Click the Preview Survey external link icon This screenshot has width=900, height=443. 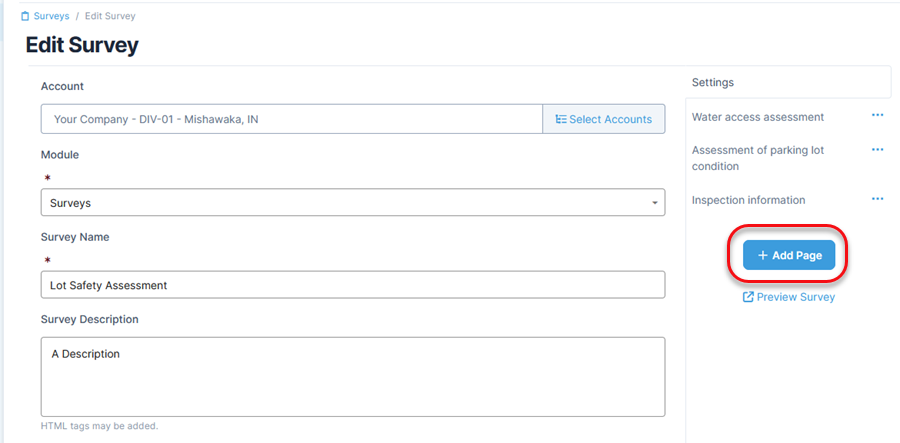coord(748,297)
